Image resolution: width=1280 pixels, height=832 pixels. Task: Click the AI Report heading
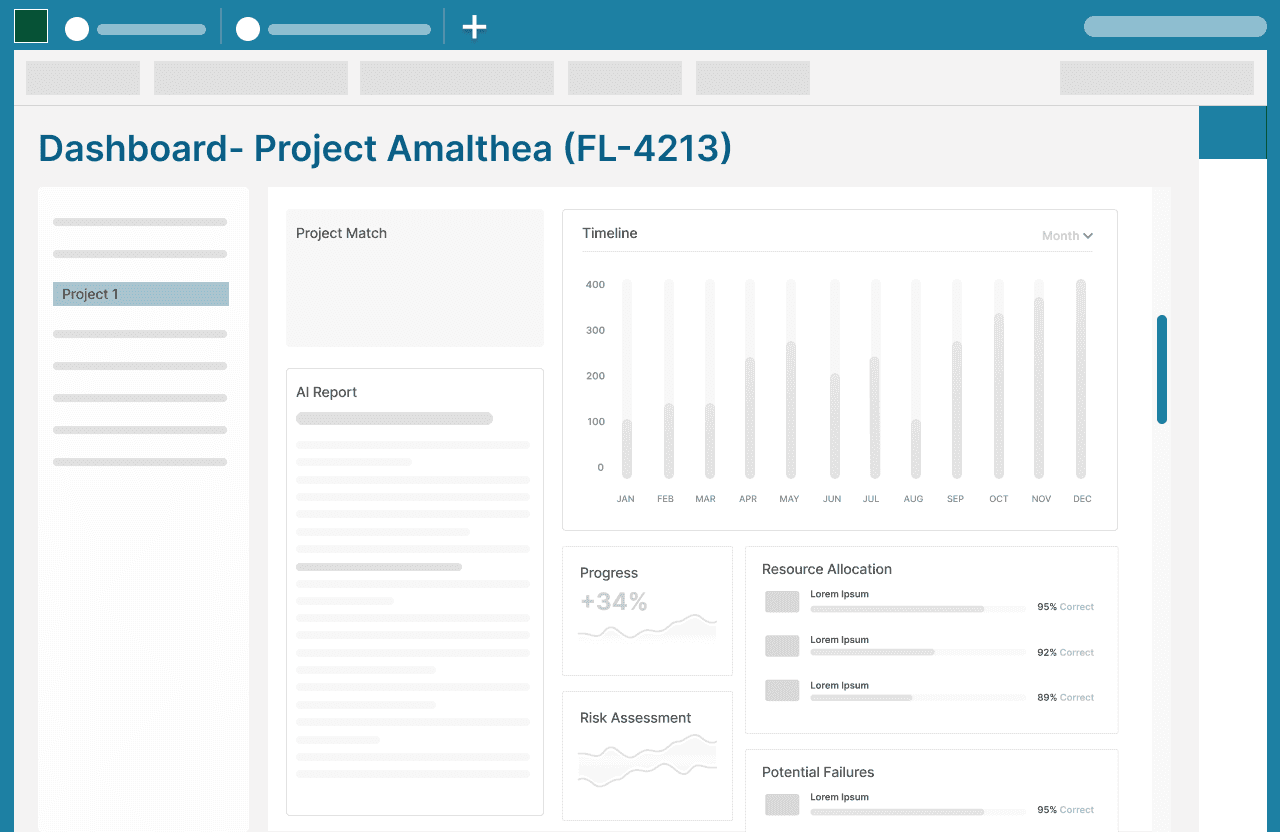tap(326, 392)
